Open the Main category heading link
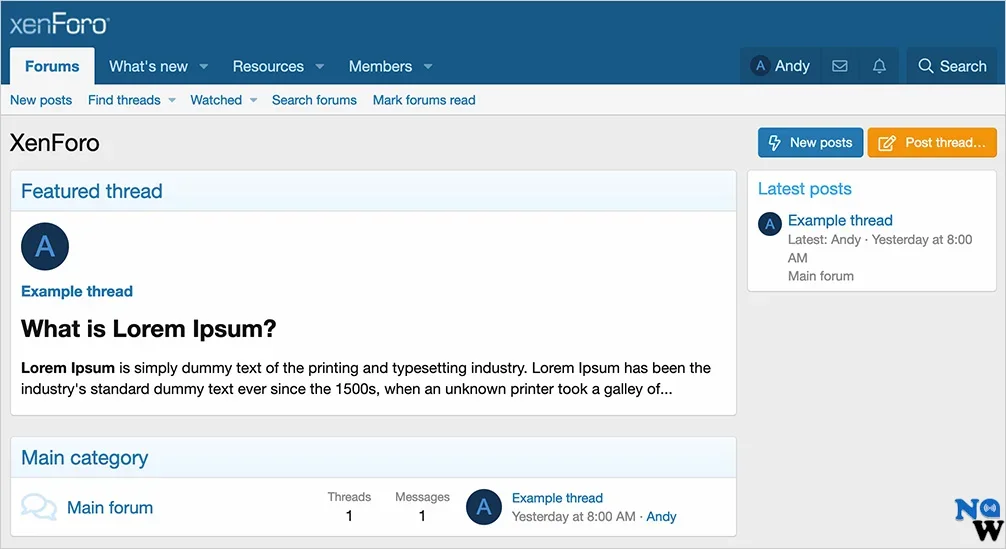This screenshot has height=549, width=1006. point(85,458)
